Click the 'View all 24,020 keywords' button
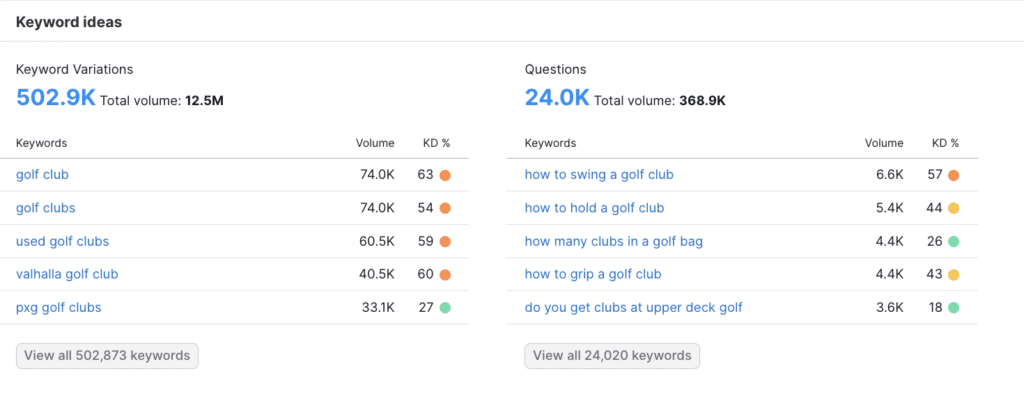This screenshot has height=394, width=1024. click(x=612, y=356)
